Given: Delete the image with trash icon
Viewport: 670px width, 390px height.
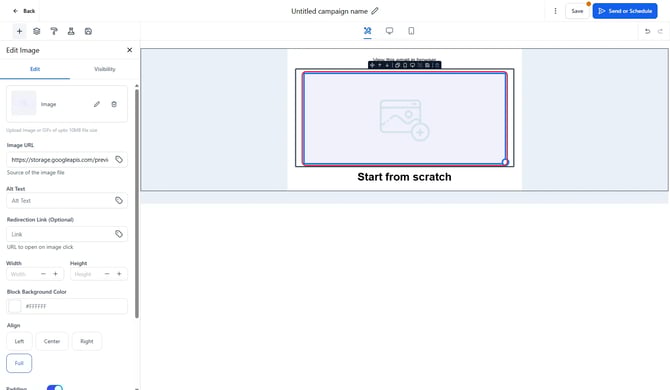Looking at the screenshot, I should pyautogui.click(x=114, y=104).
